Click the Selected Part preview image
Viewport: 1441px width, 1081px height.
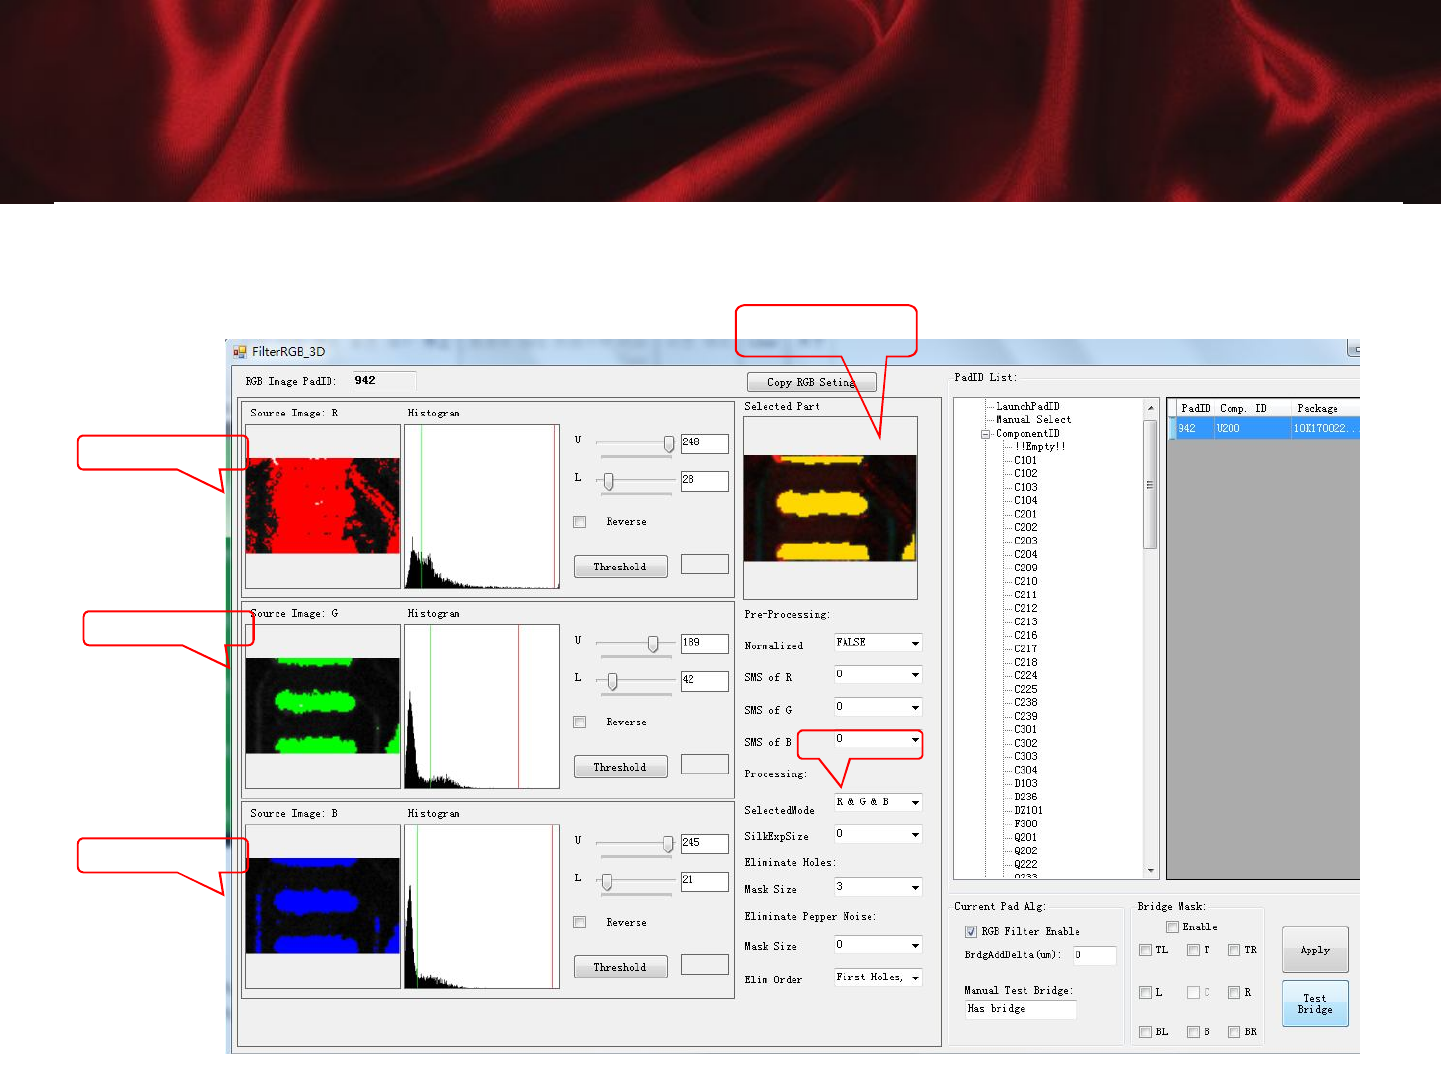click(x=830, y=508)
